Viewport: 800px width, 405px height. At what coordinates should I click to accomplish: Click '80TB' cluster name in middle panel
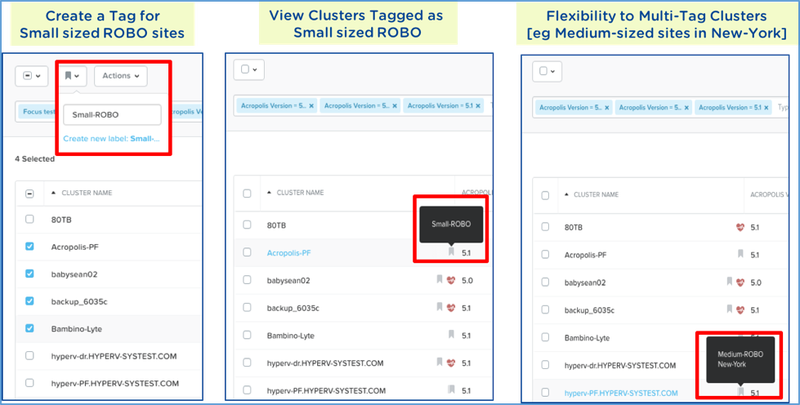coord(276,225)
